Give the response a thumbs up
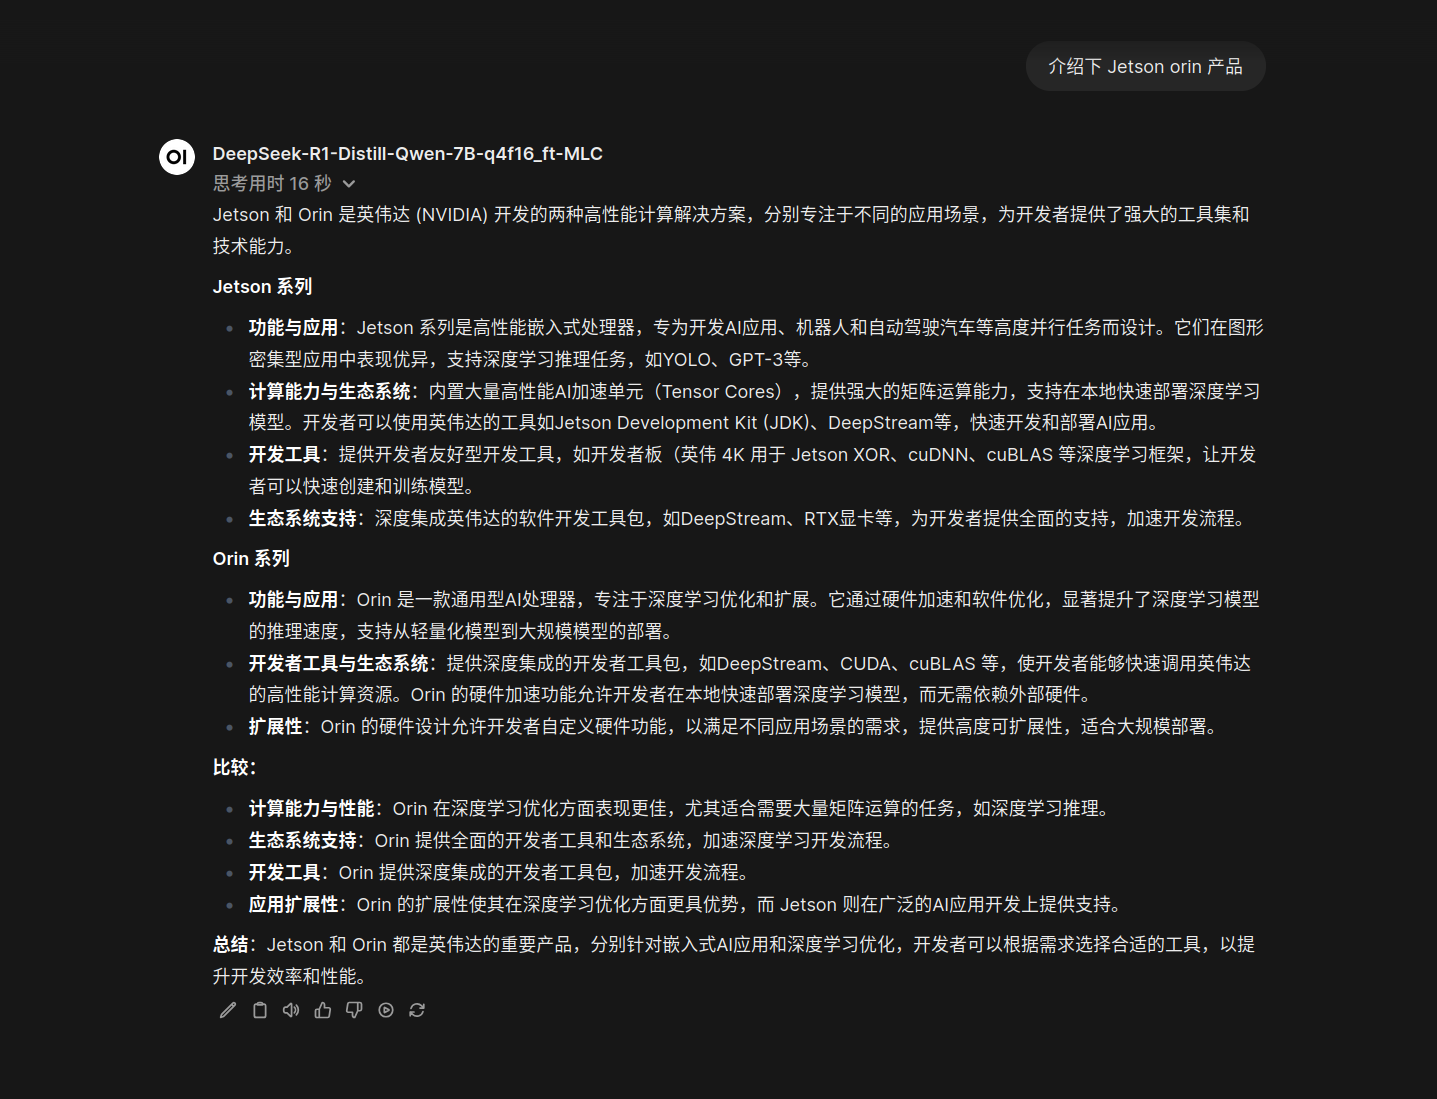This screenshot has height=1099, width=1437. pos(323,1010)
